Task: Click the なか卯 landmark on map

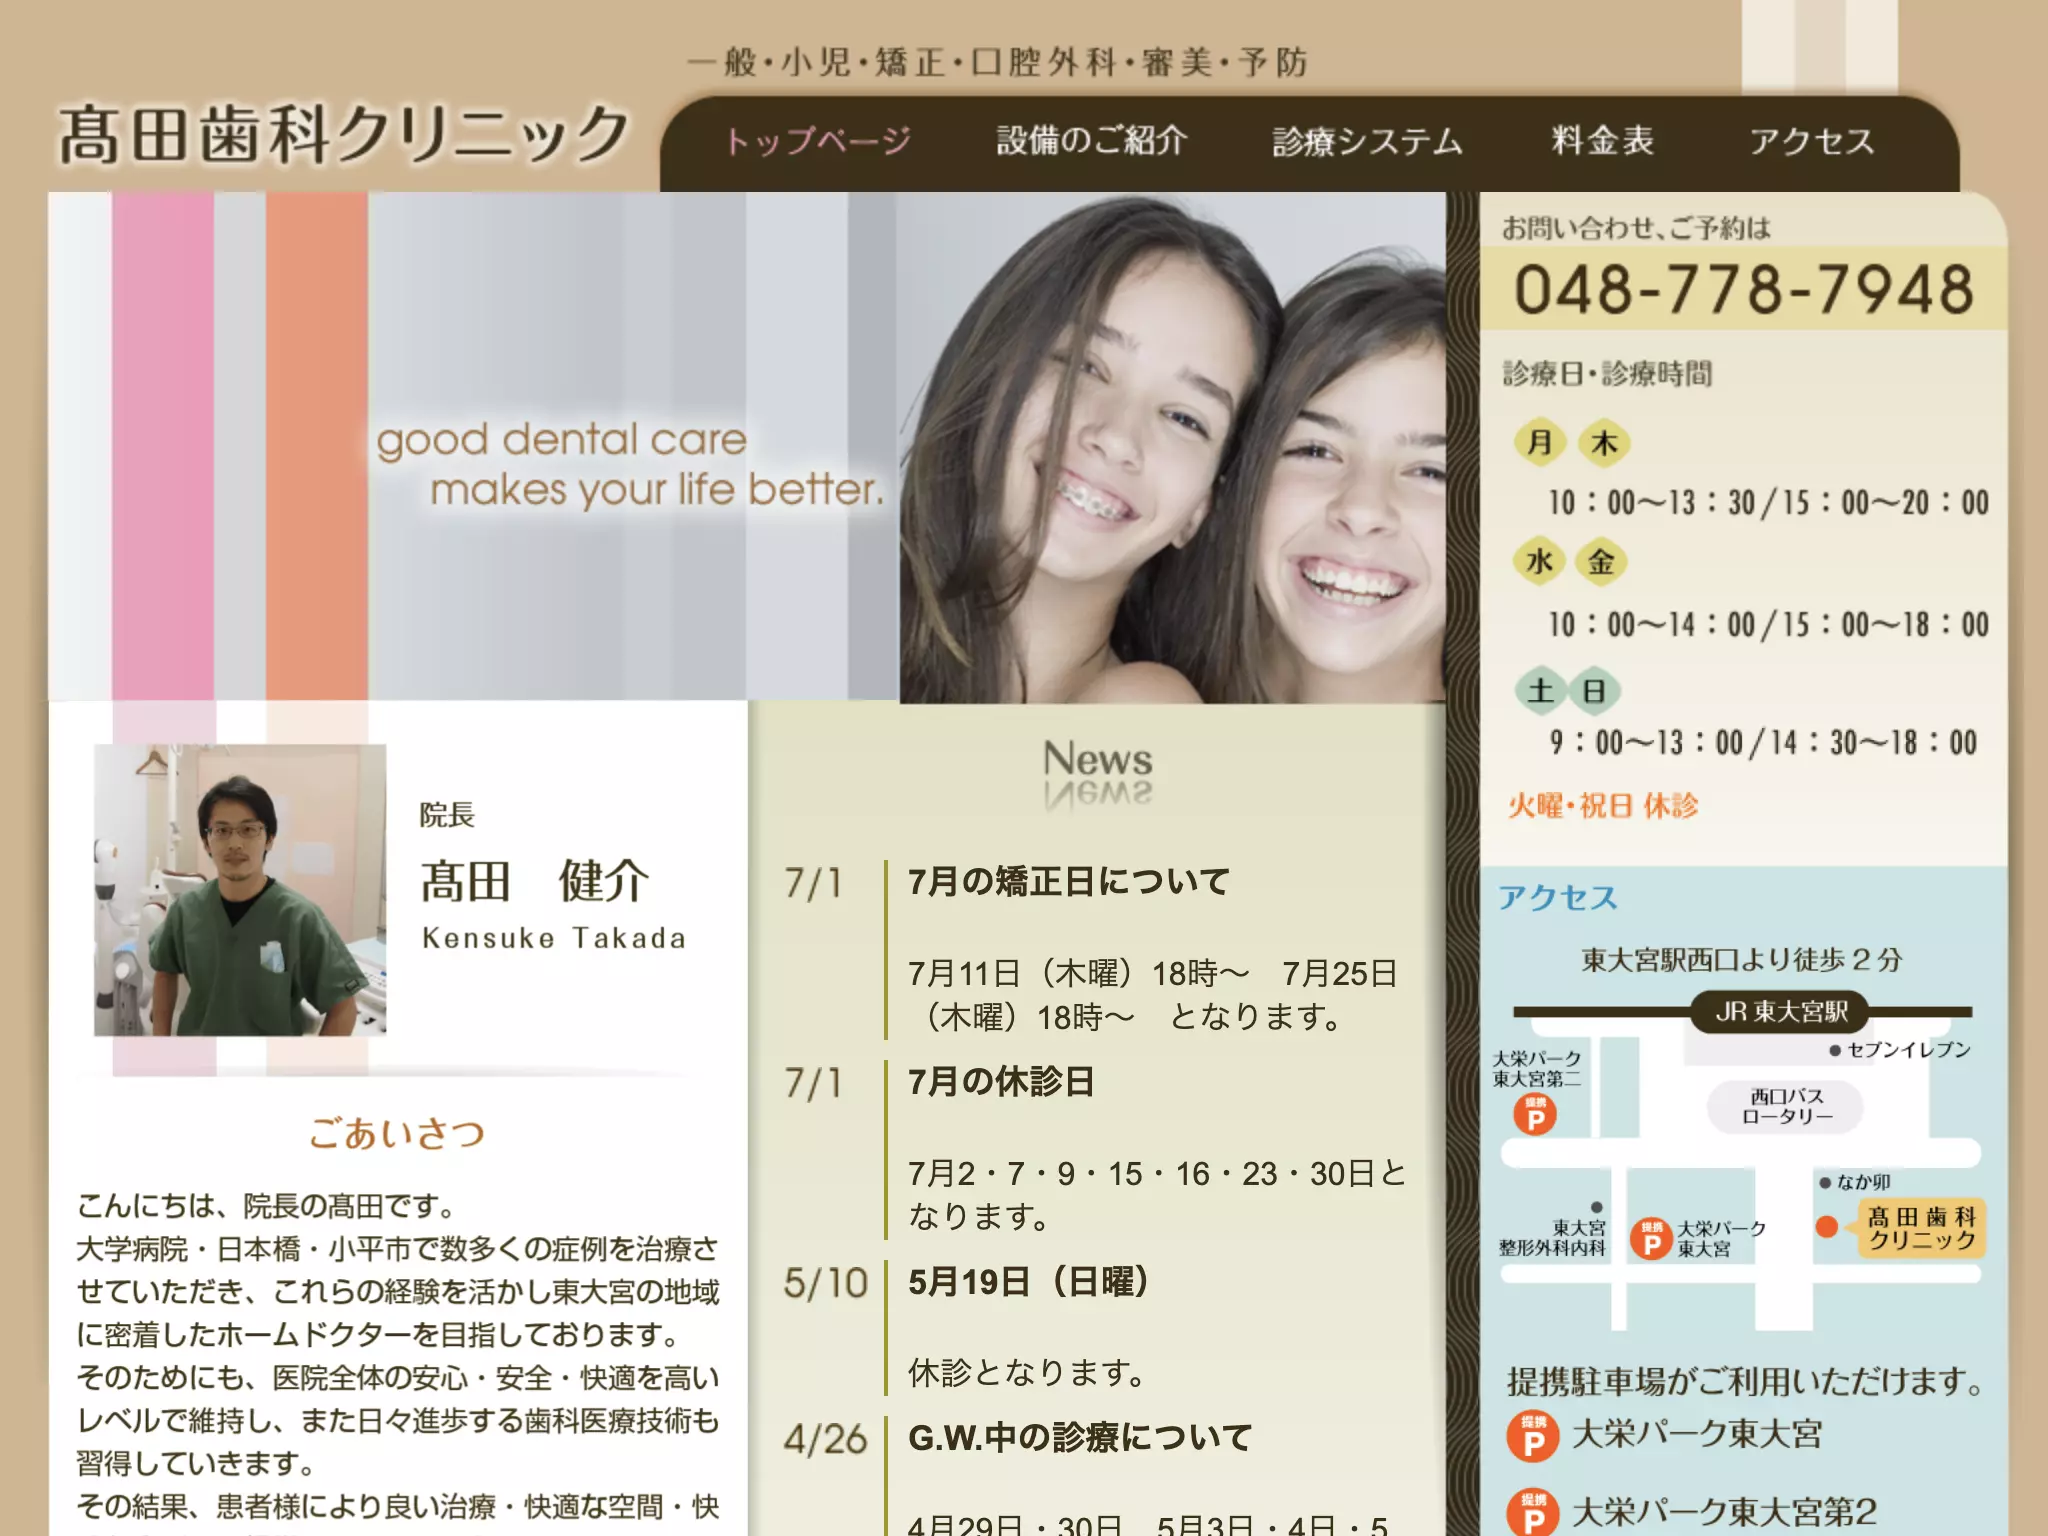Action: point(1855,1182)
